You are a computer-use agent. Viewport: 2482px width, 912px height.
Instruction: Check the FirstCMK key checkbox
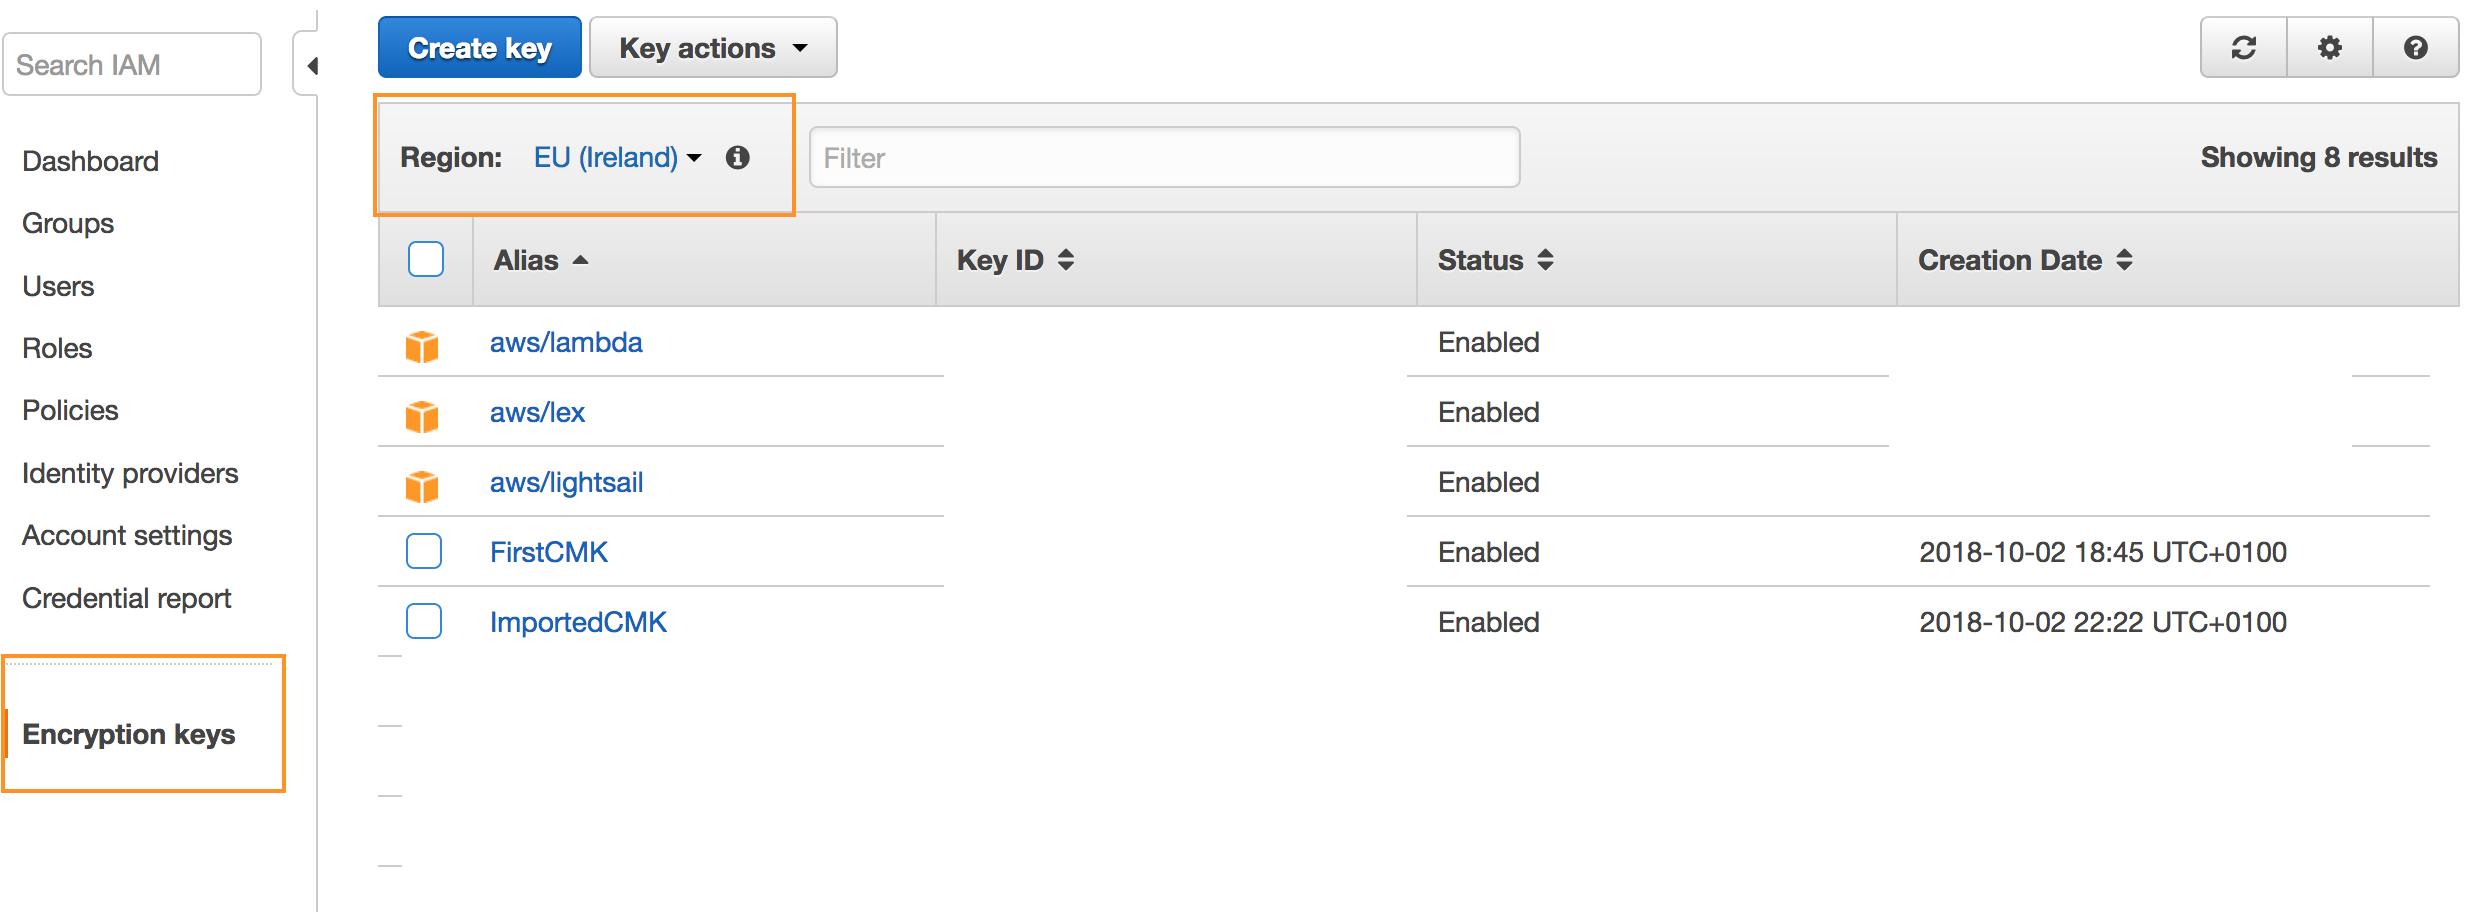click(424, 551)
